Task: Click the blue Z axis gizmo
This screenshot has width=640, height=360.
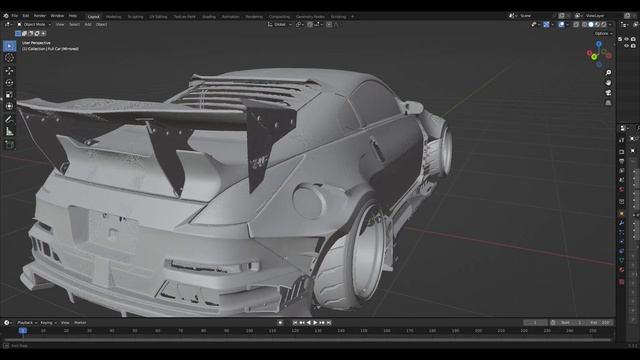Action: [x=598, y=44]
